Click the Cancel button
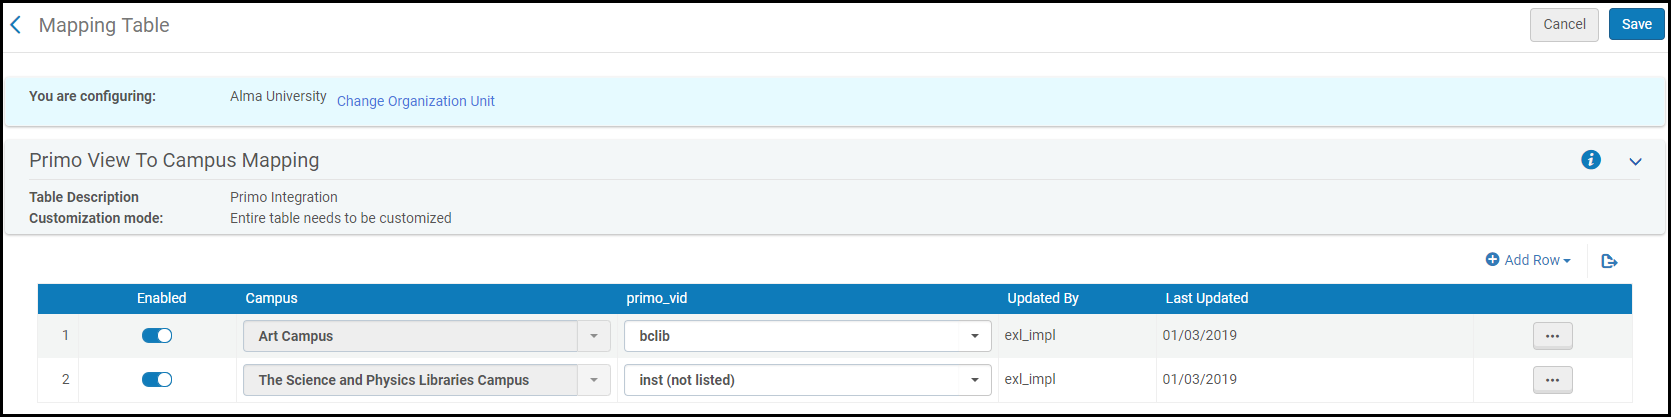The height and width of the screenshot is (417, 1671). [1564, 25]
